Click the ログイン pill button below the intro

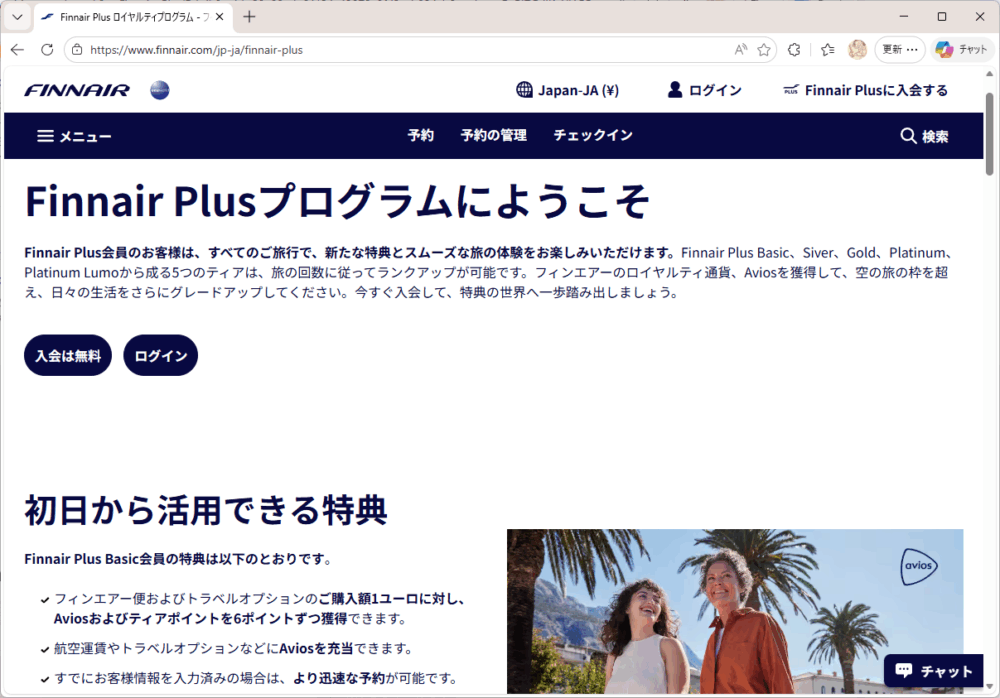click(160, 355)
